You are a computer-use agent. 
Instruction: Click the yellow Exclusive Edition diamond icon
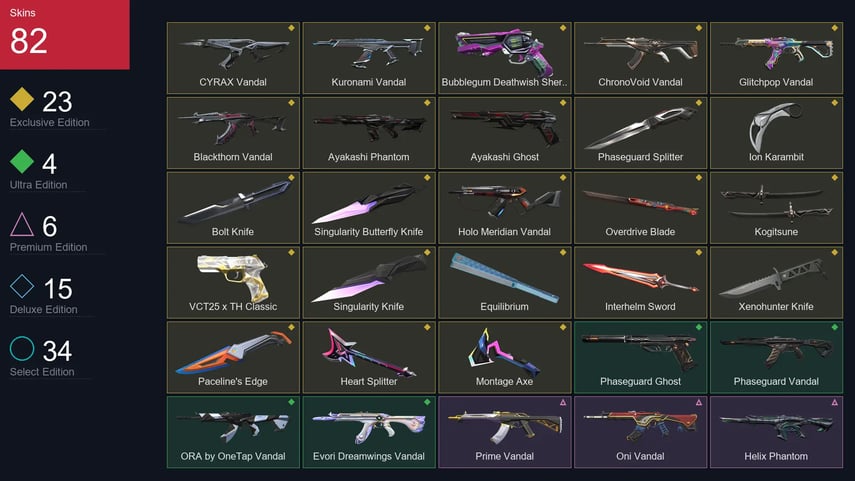pos(22,99)
